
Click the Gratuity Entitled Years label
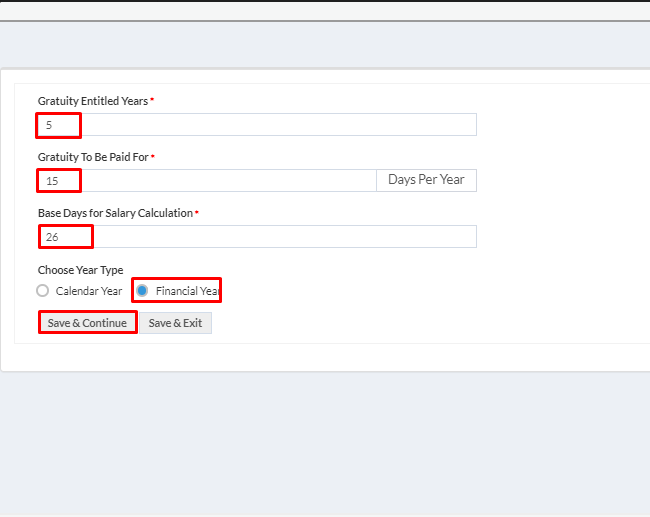93,101
